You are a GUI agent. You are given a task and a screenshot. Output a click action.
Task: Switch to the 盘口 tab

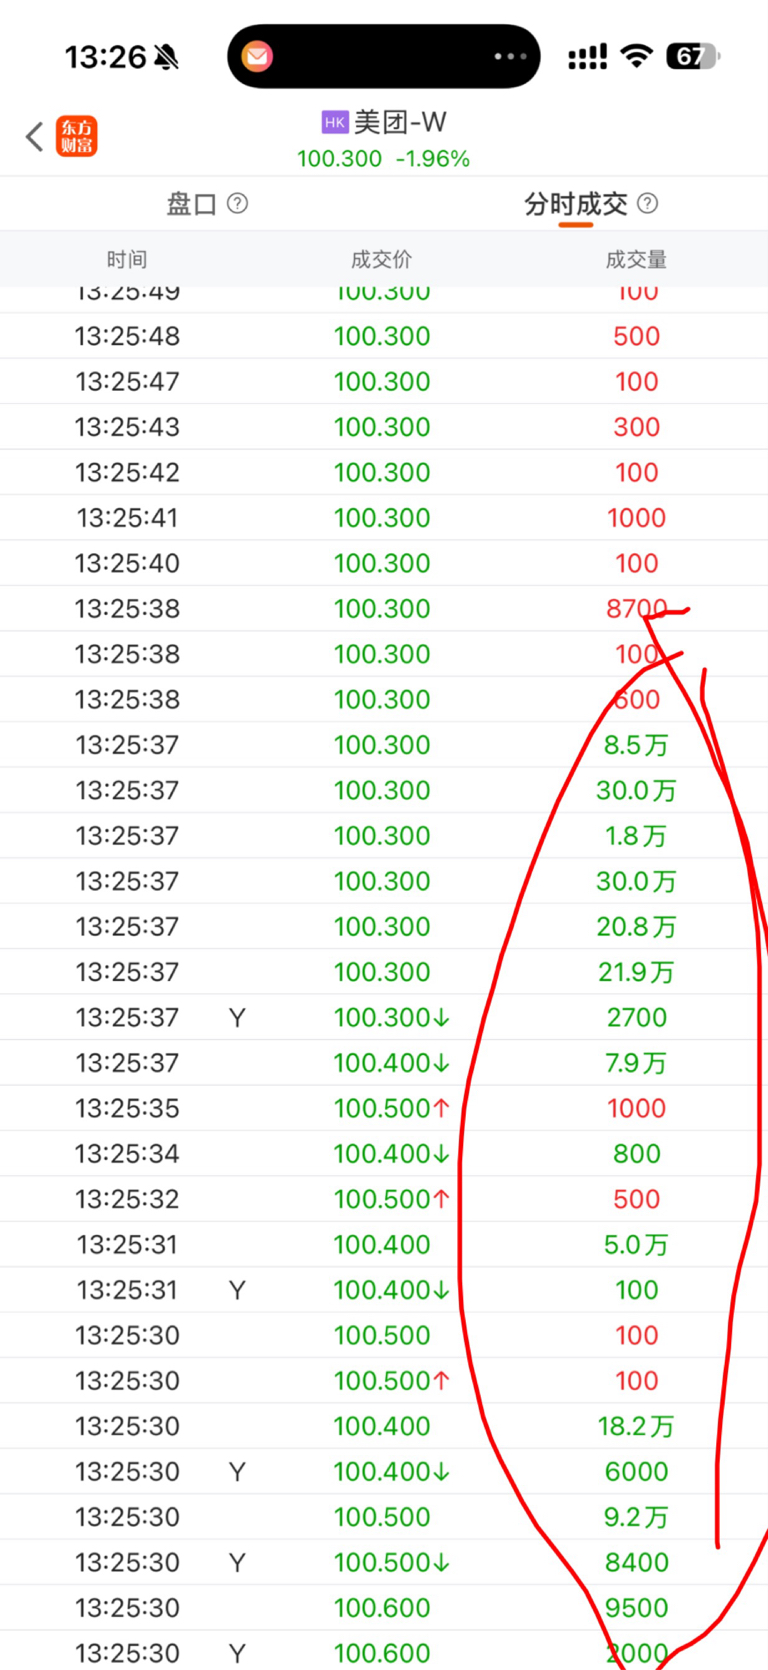[x=191, y=204]
